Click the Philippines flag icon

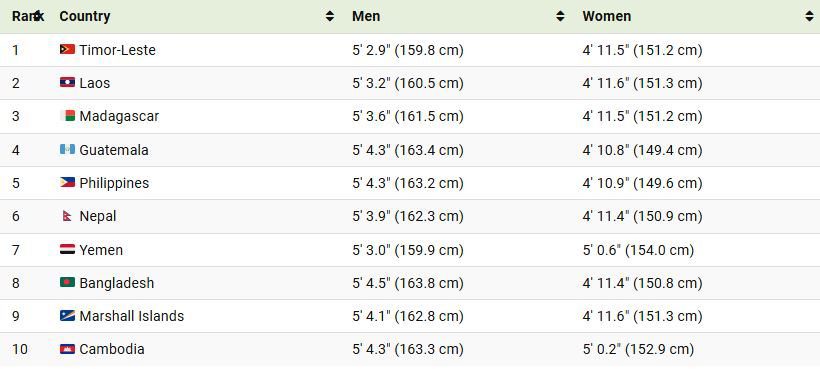(x=67, y=182)
